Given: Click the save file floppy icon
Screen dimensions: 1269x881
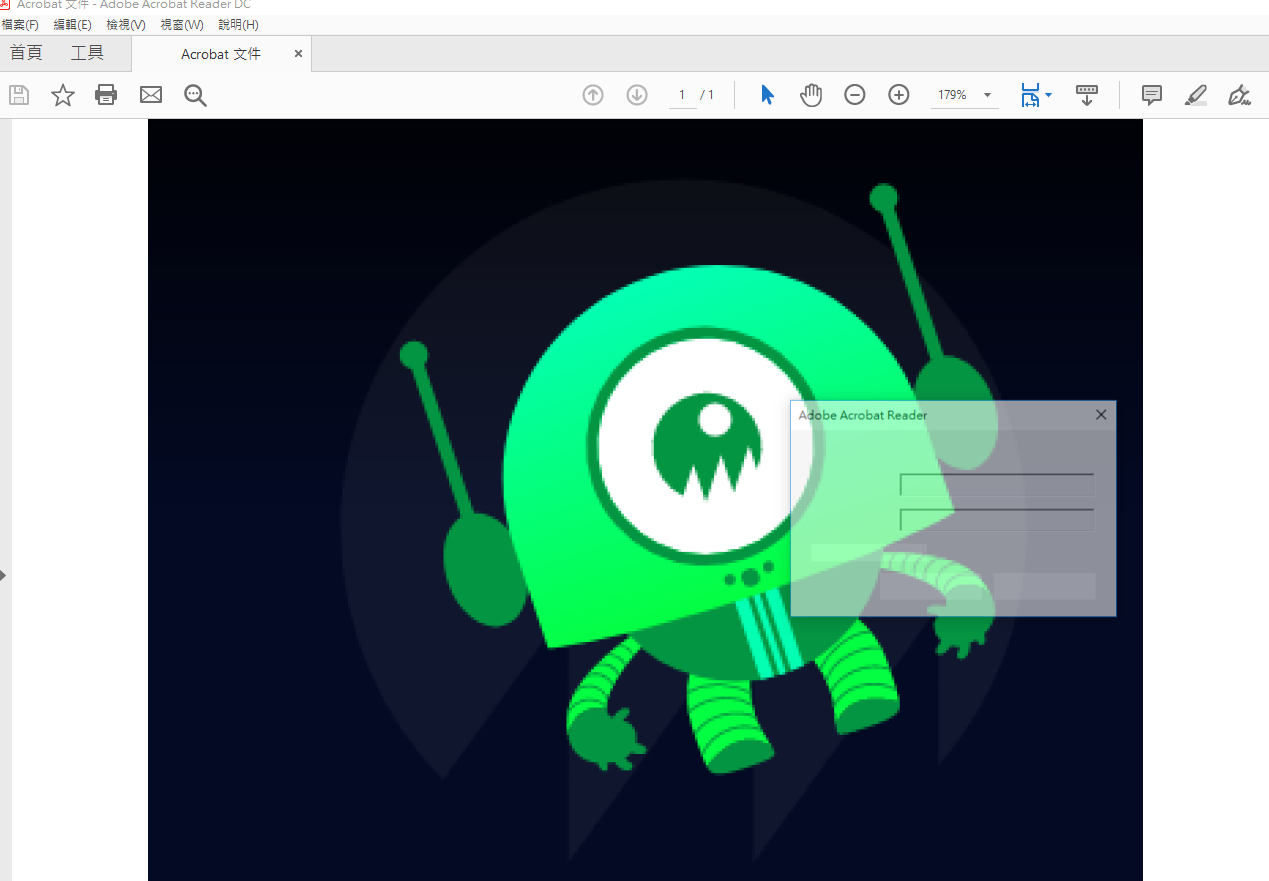Looking at the screenshot, I should click(19, 95).
